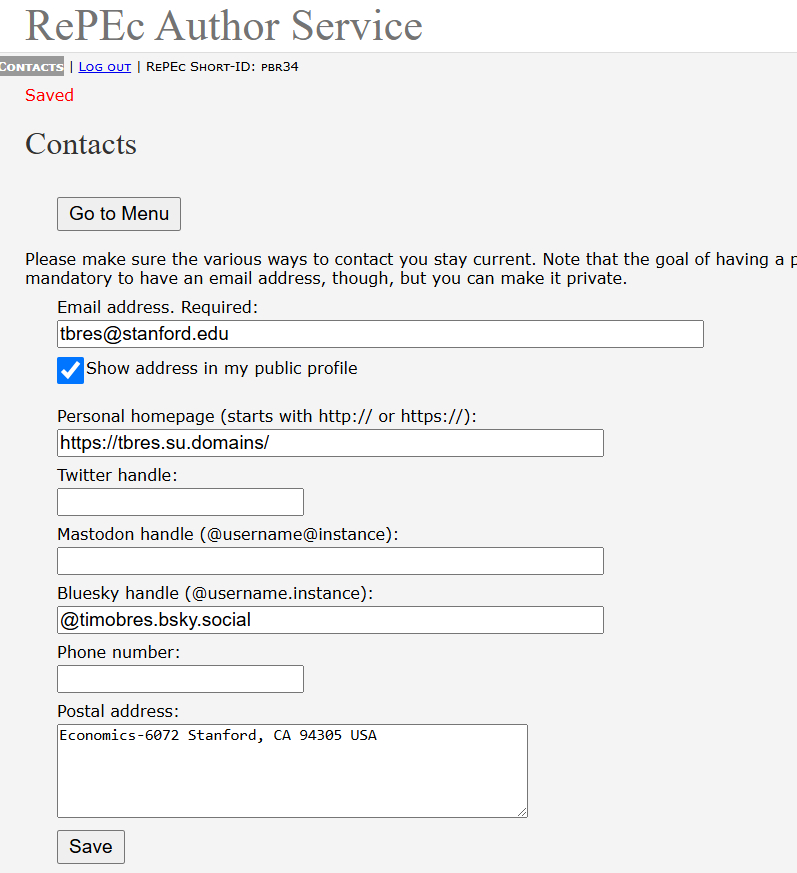Select the Mastodon handle input box
This screenshot has width=797, height=873.
tap(330, 561)
